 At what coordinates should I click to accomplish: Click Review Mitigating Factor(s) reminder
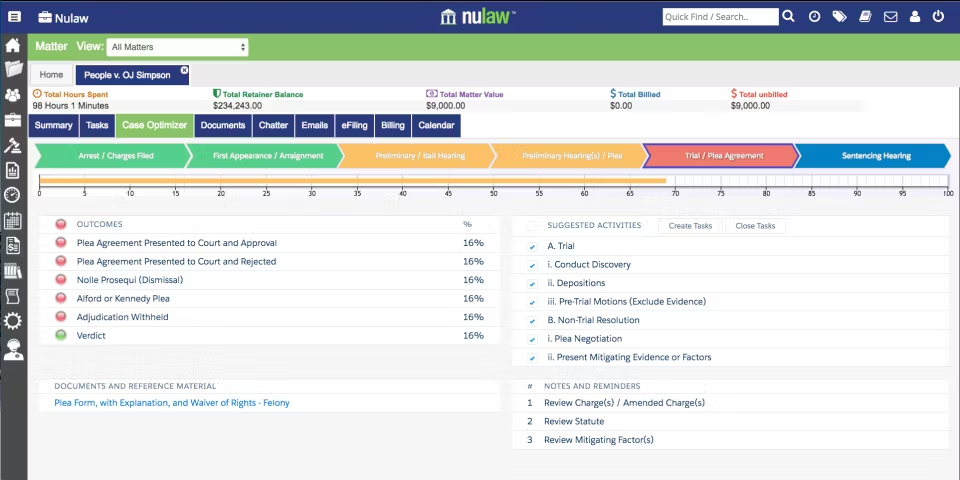click(599, 440)
